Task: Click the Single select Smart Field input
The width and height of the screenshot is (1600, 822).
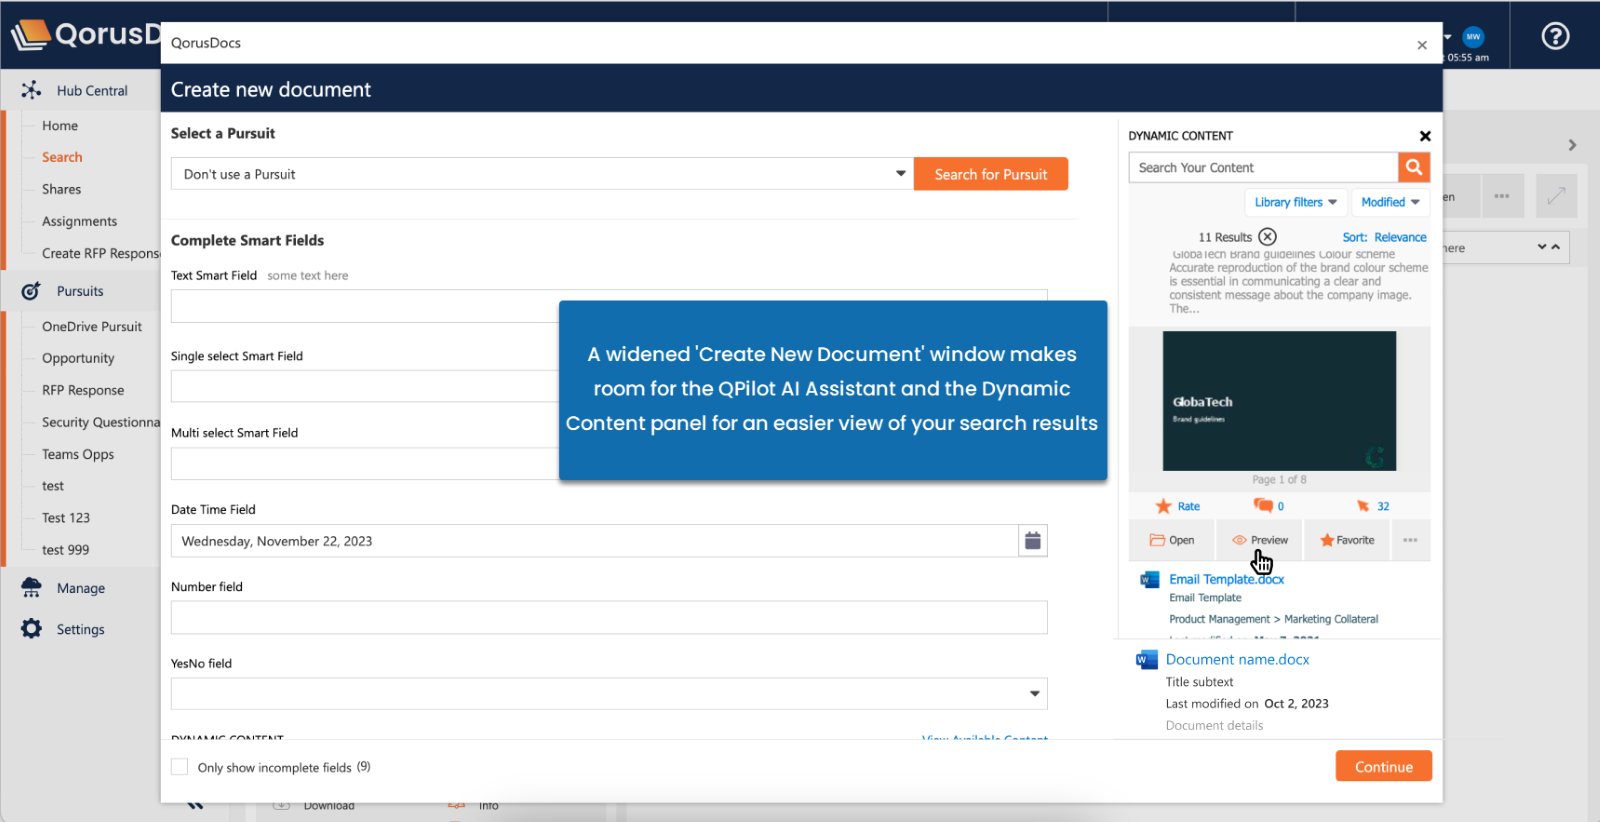Action: click(x=365, y=386)
